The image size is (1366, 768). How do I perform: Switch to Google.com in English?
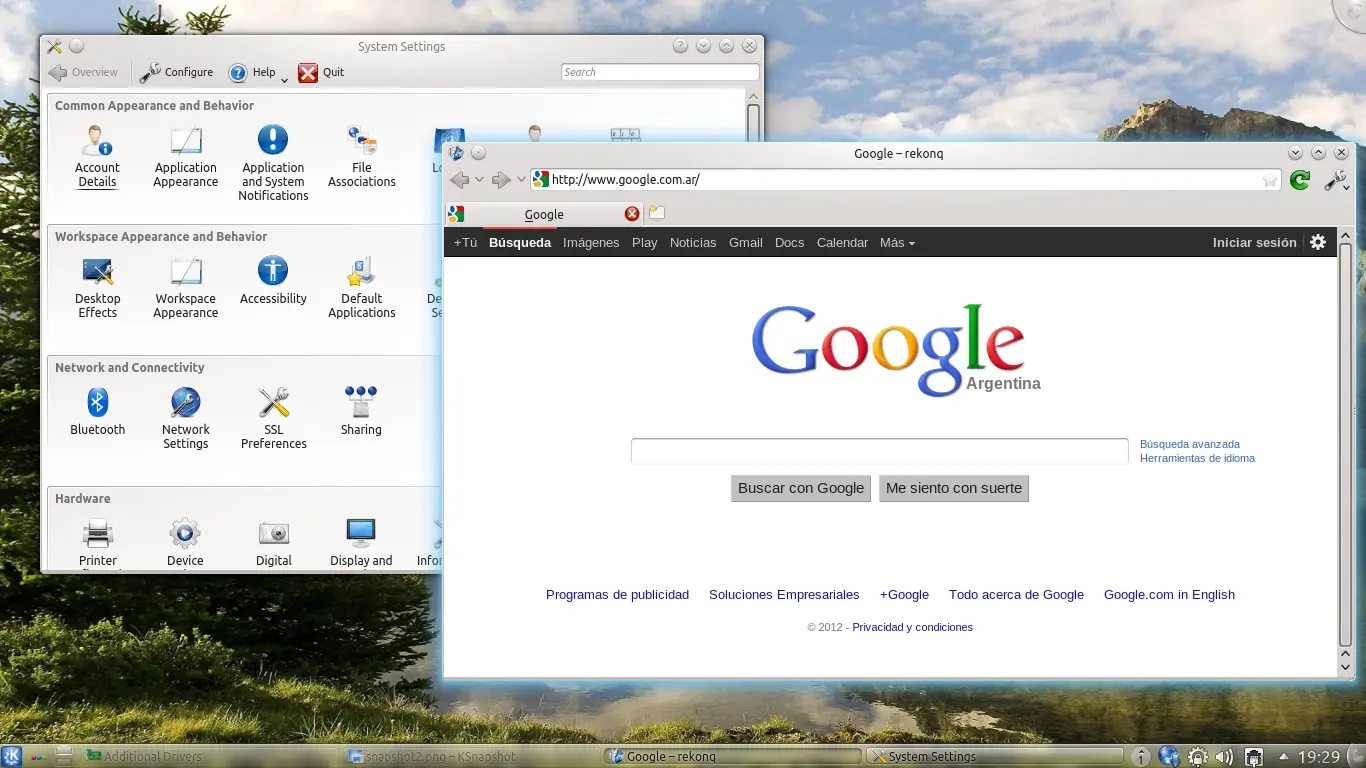[1169, 594]
